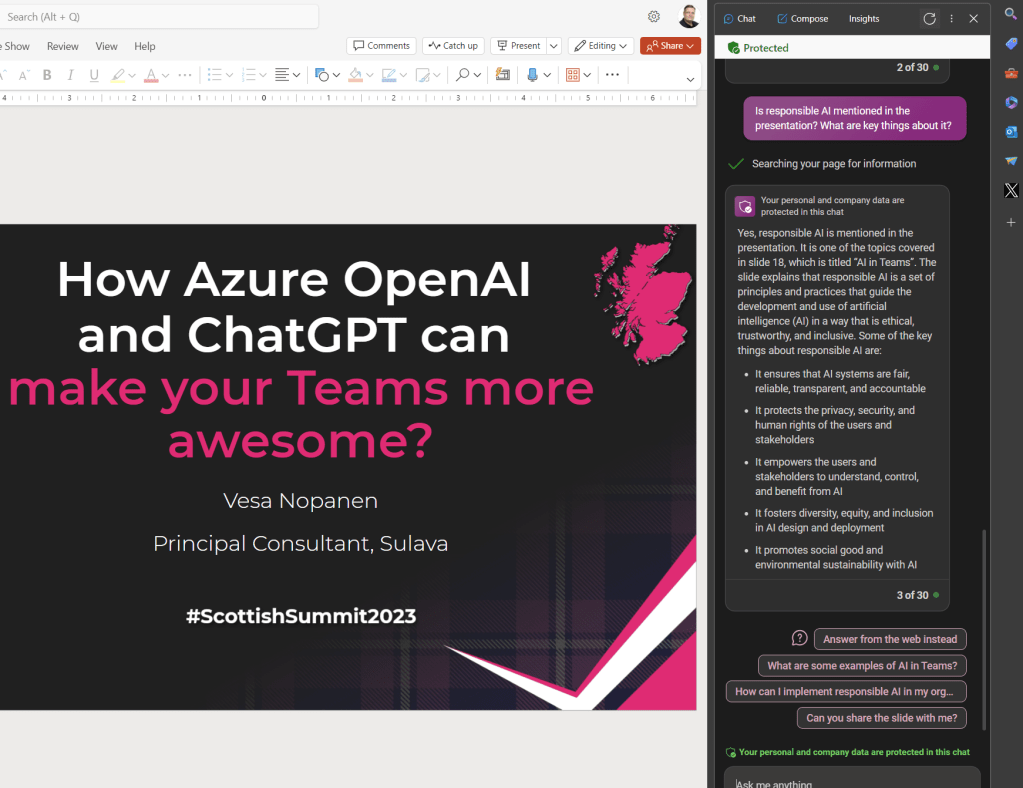Open the Shopping tag sidebar icon

click(x=1011, y=44)
